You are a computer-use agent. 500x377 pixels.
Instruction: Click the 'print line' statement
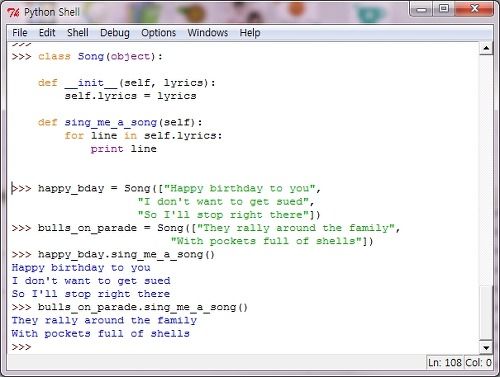[124, 149]
